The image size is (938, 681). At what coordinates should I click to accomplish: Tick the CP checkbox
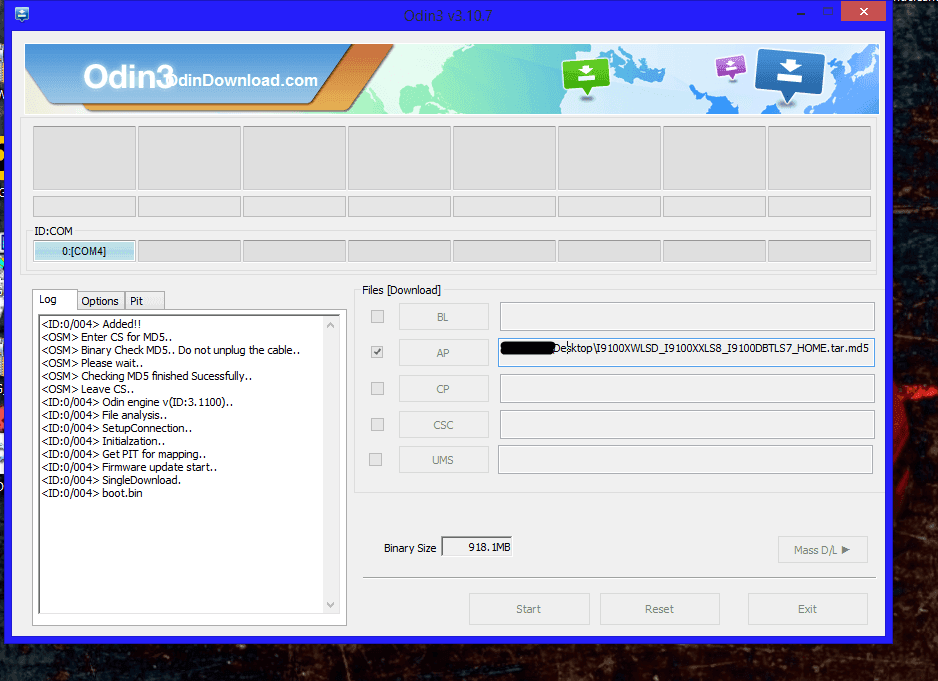click(377, 388)
